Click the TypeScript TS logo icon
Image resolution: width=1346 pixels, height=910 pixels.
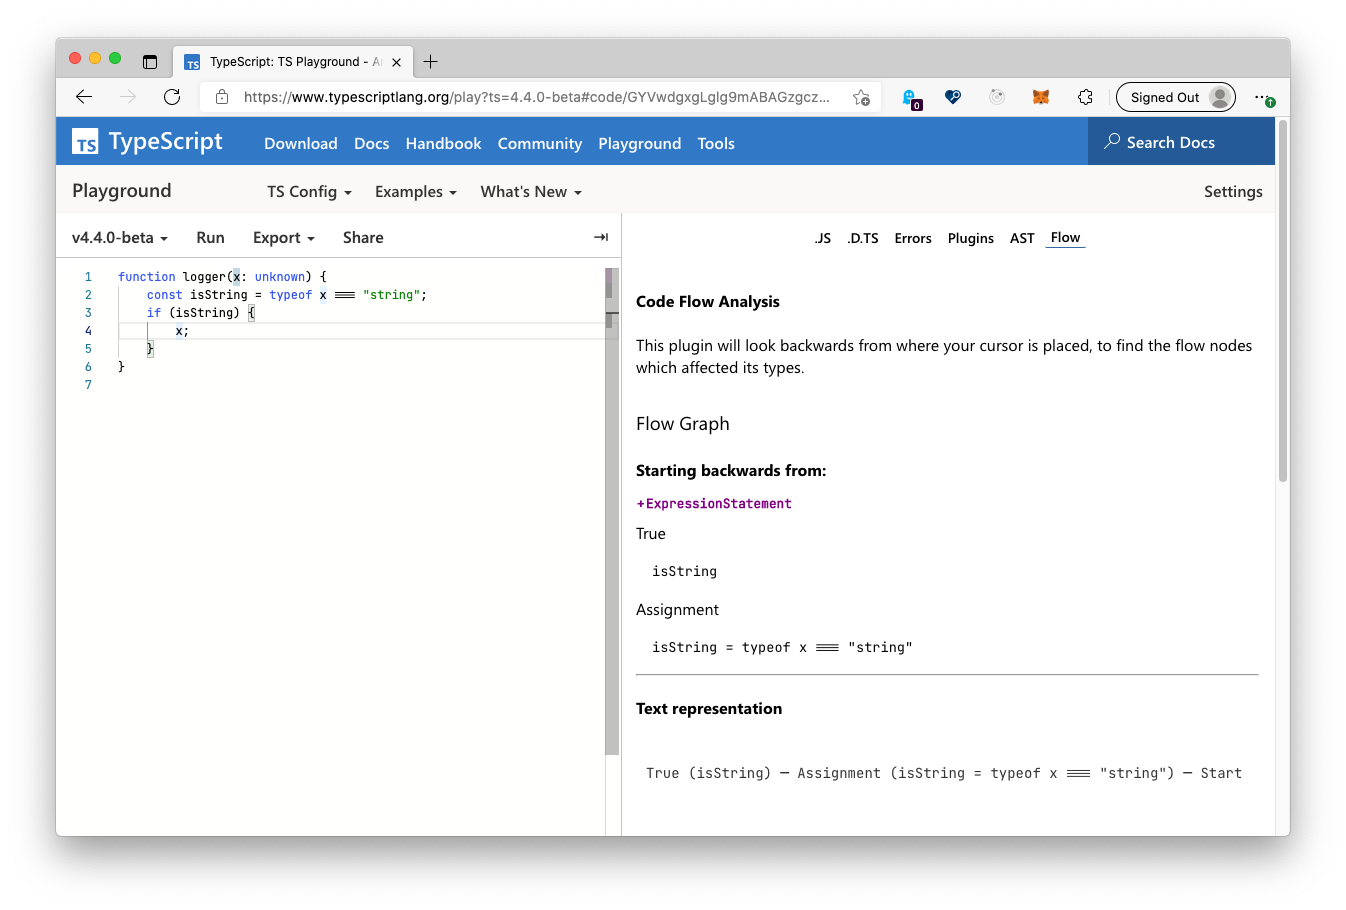86,143
